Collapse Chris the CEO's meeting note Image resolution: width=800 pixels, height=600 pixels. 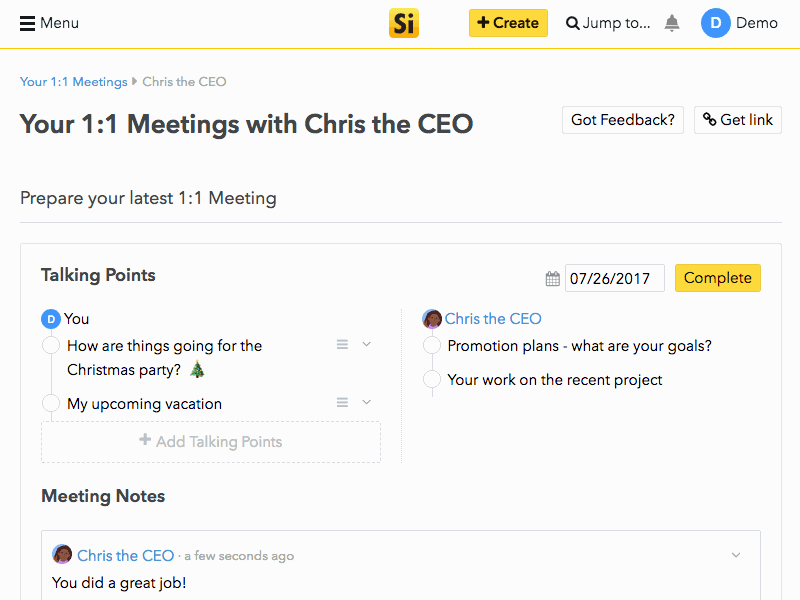click(736, 555)
